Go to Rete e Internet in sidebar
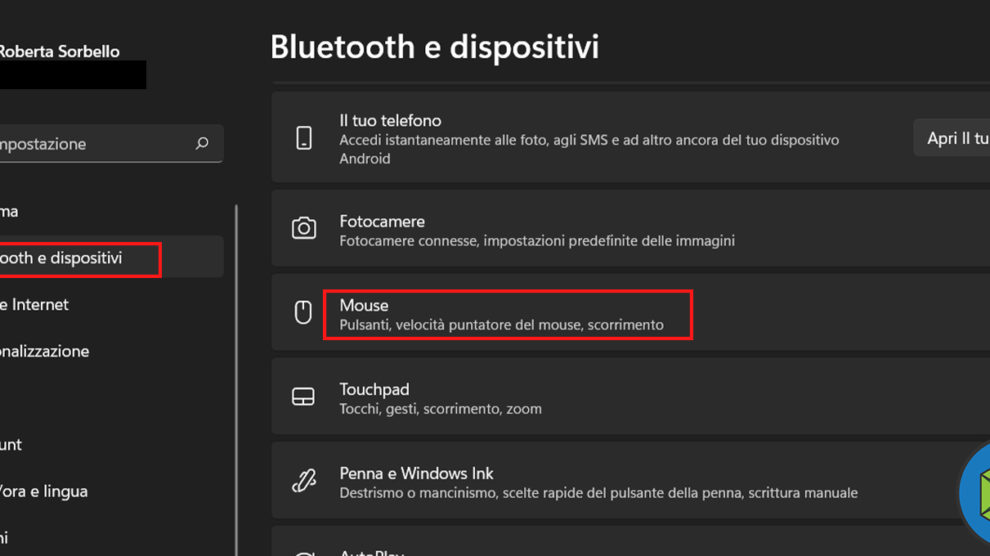Screen dimensions: 990x556 [34, 305]
